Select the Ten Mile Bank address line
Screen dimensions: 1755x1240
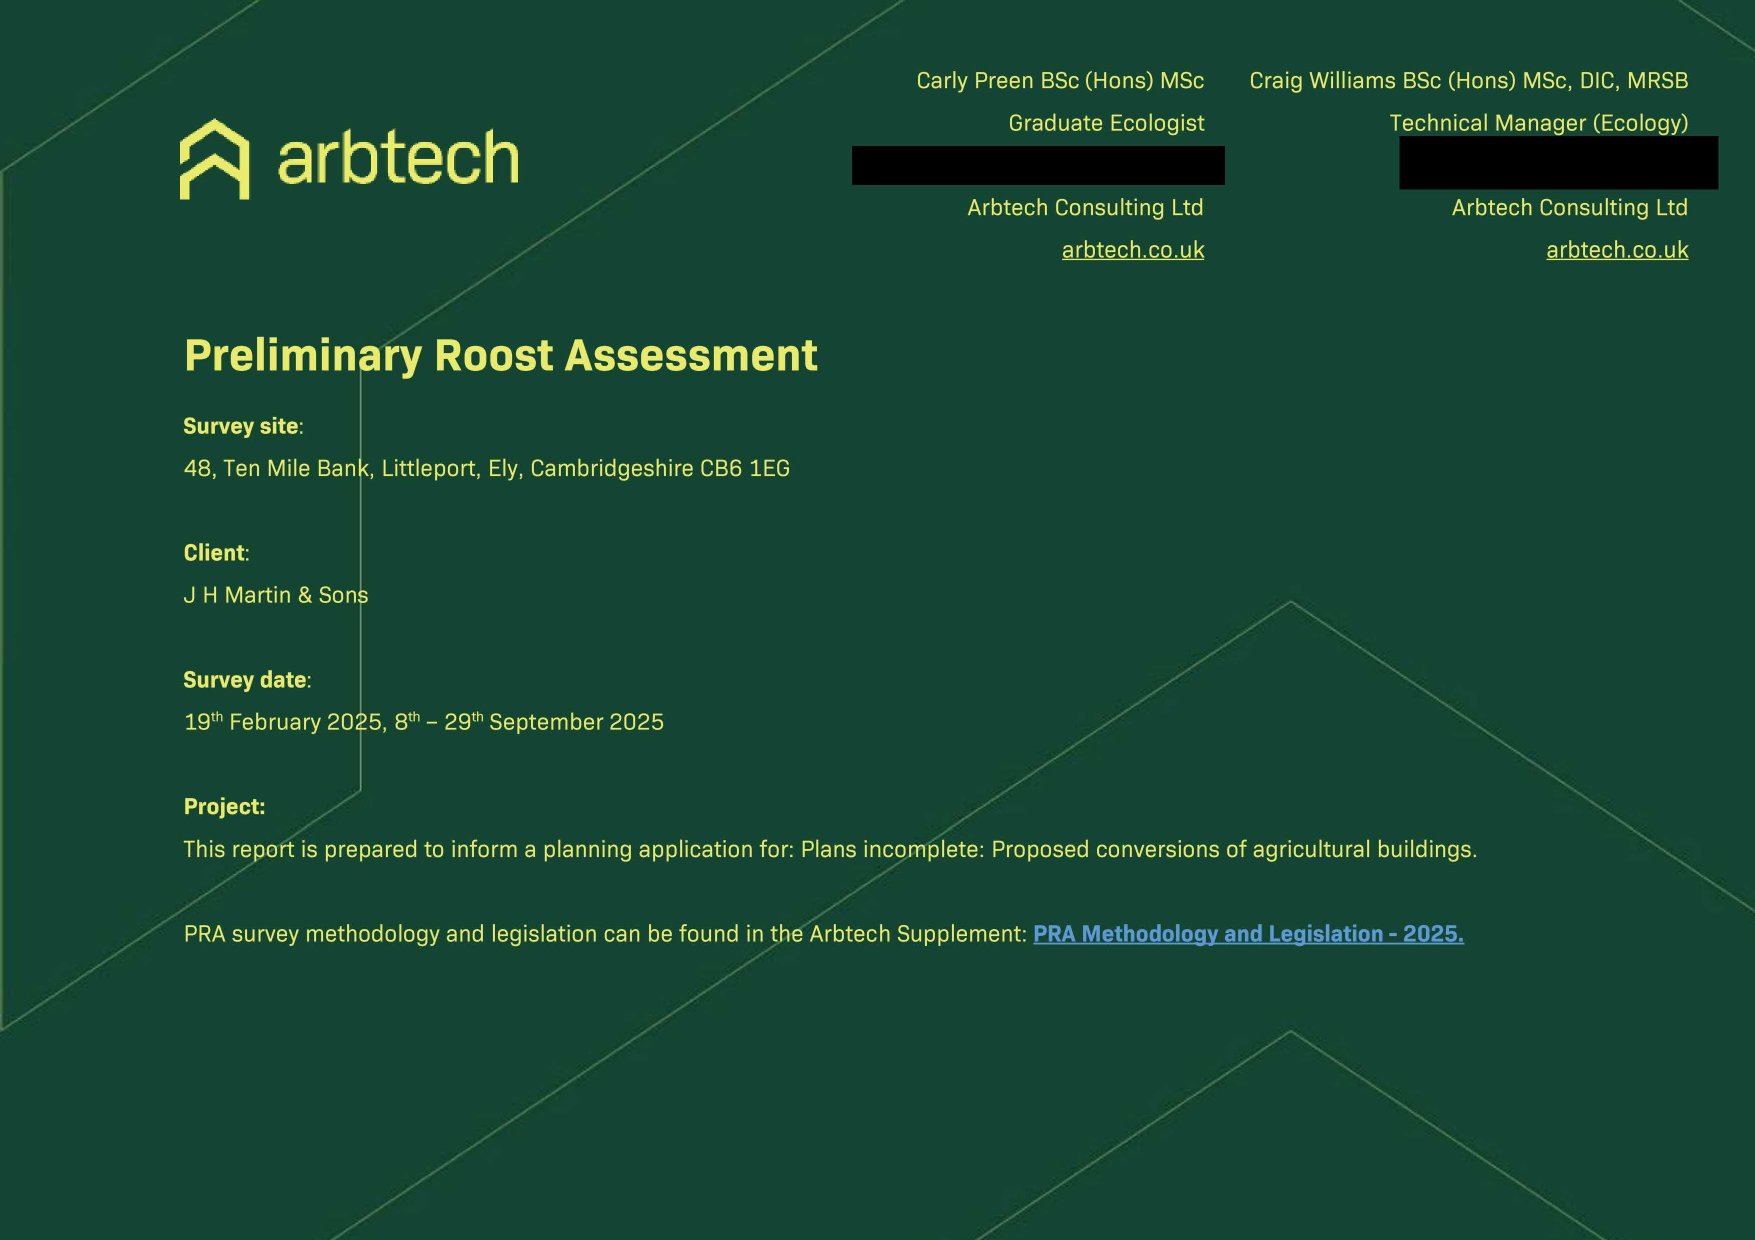[486, 468]
